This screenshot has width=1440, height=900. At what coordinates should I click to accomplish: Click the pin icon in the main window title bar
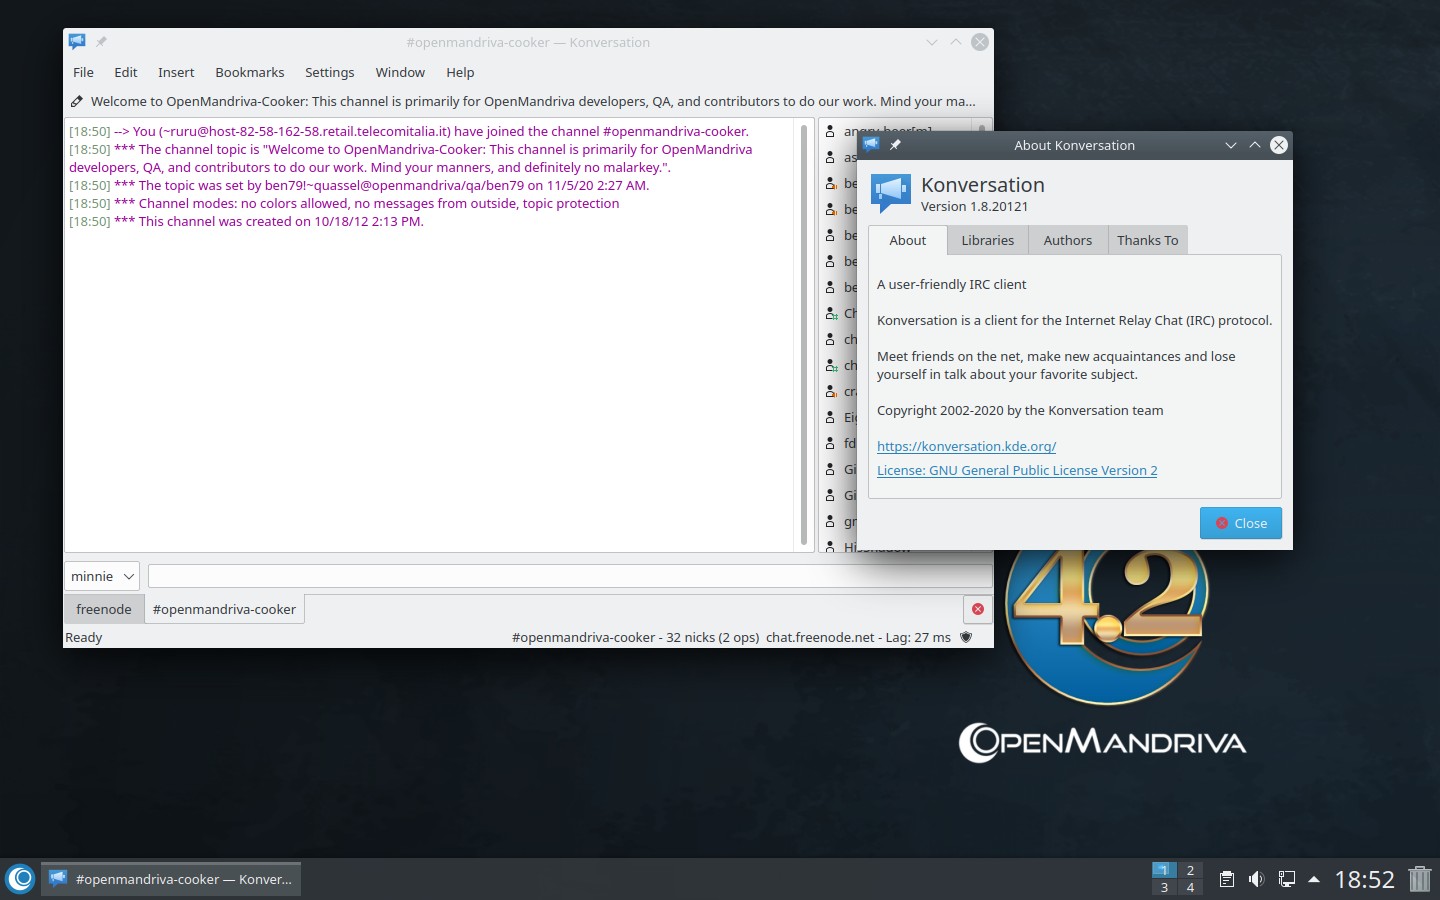(x=101, y=42)
